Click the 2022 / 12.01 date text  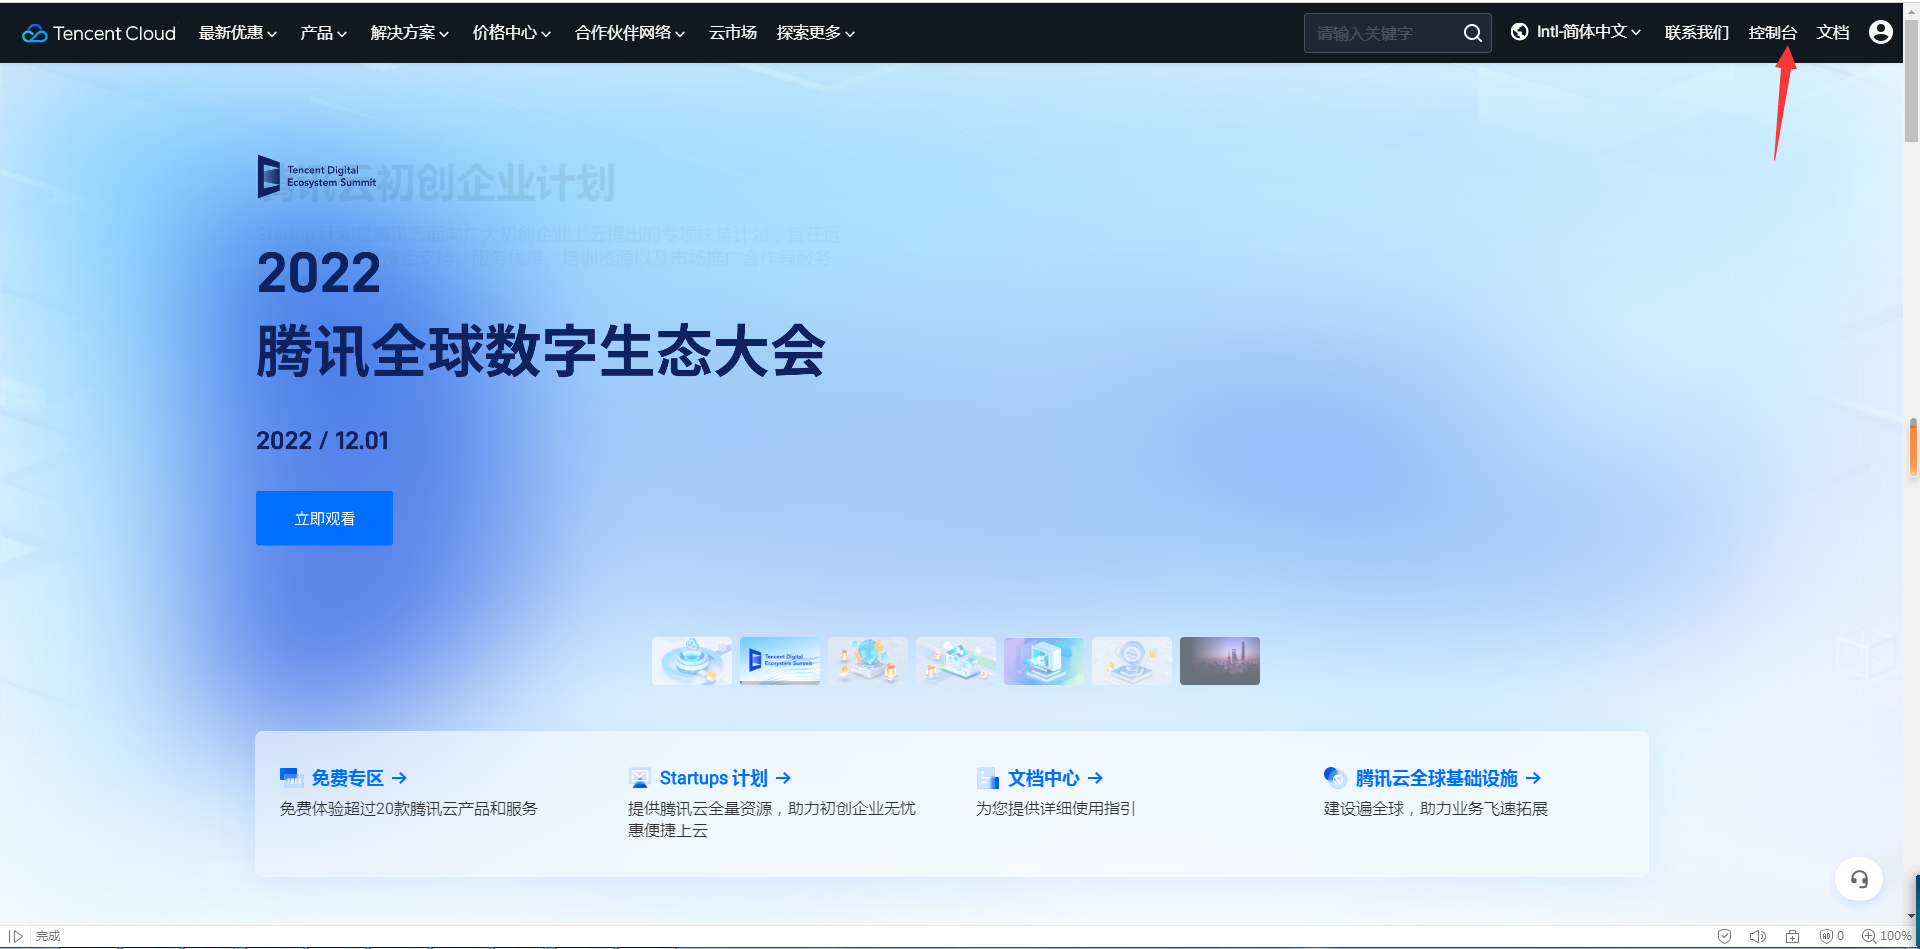pos(322,440)
